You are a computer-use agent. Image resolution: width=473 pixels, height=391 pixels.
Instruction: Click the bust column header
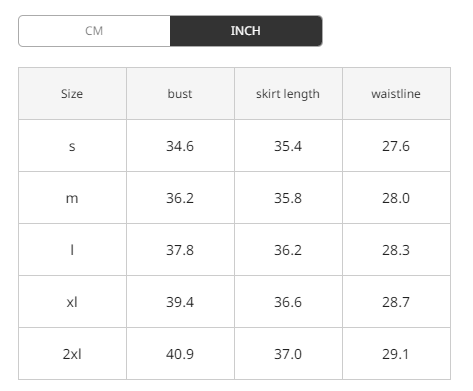(180, 94)
